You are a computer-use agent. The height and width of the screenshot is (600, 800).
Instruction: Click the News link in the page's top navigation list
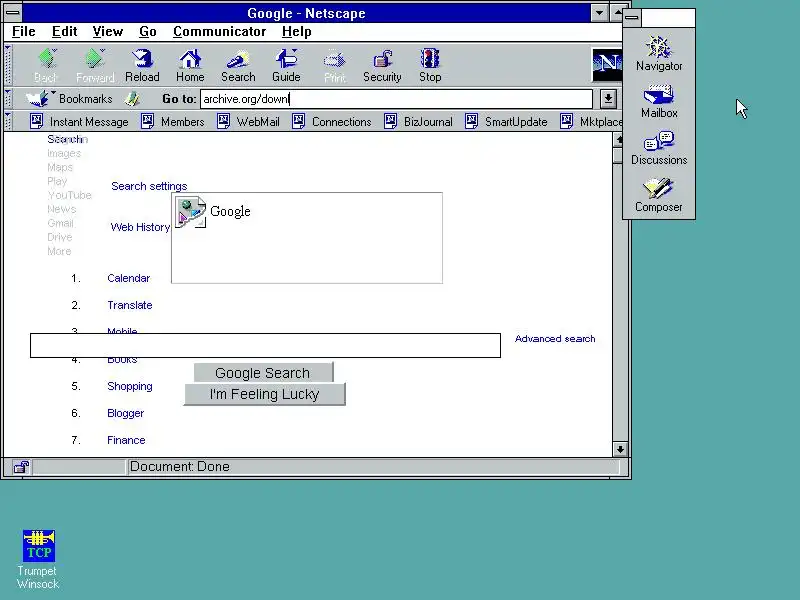pyautogui.click(x=61, y=209)
